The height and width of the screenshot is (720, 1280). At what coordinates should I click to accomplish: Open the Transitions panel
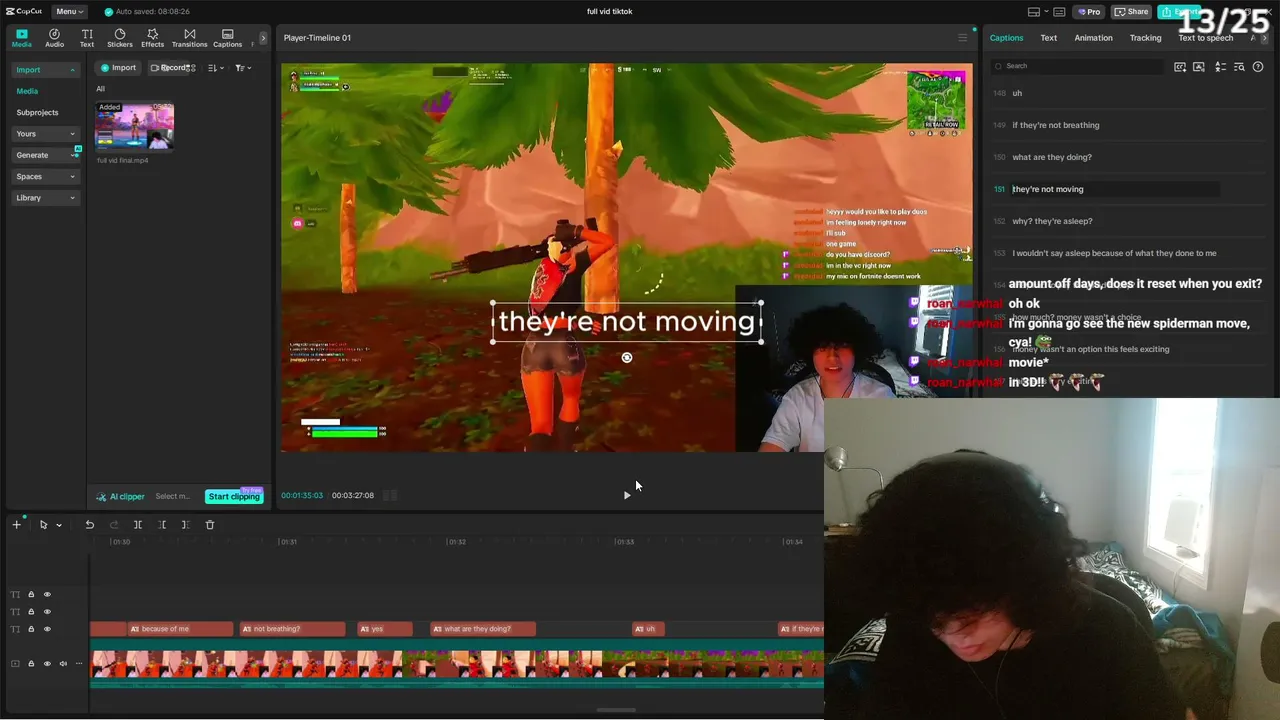[x=189, y=38]
